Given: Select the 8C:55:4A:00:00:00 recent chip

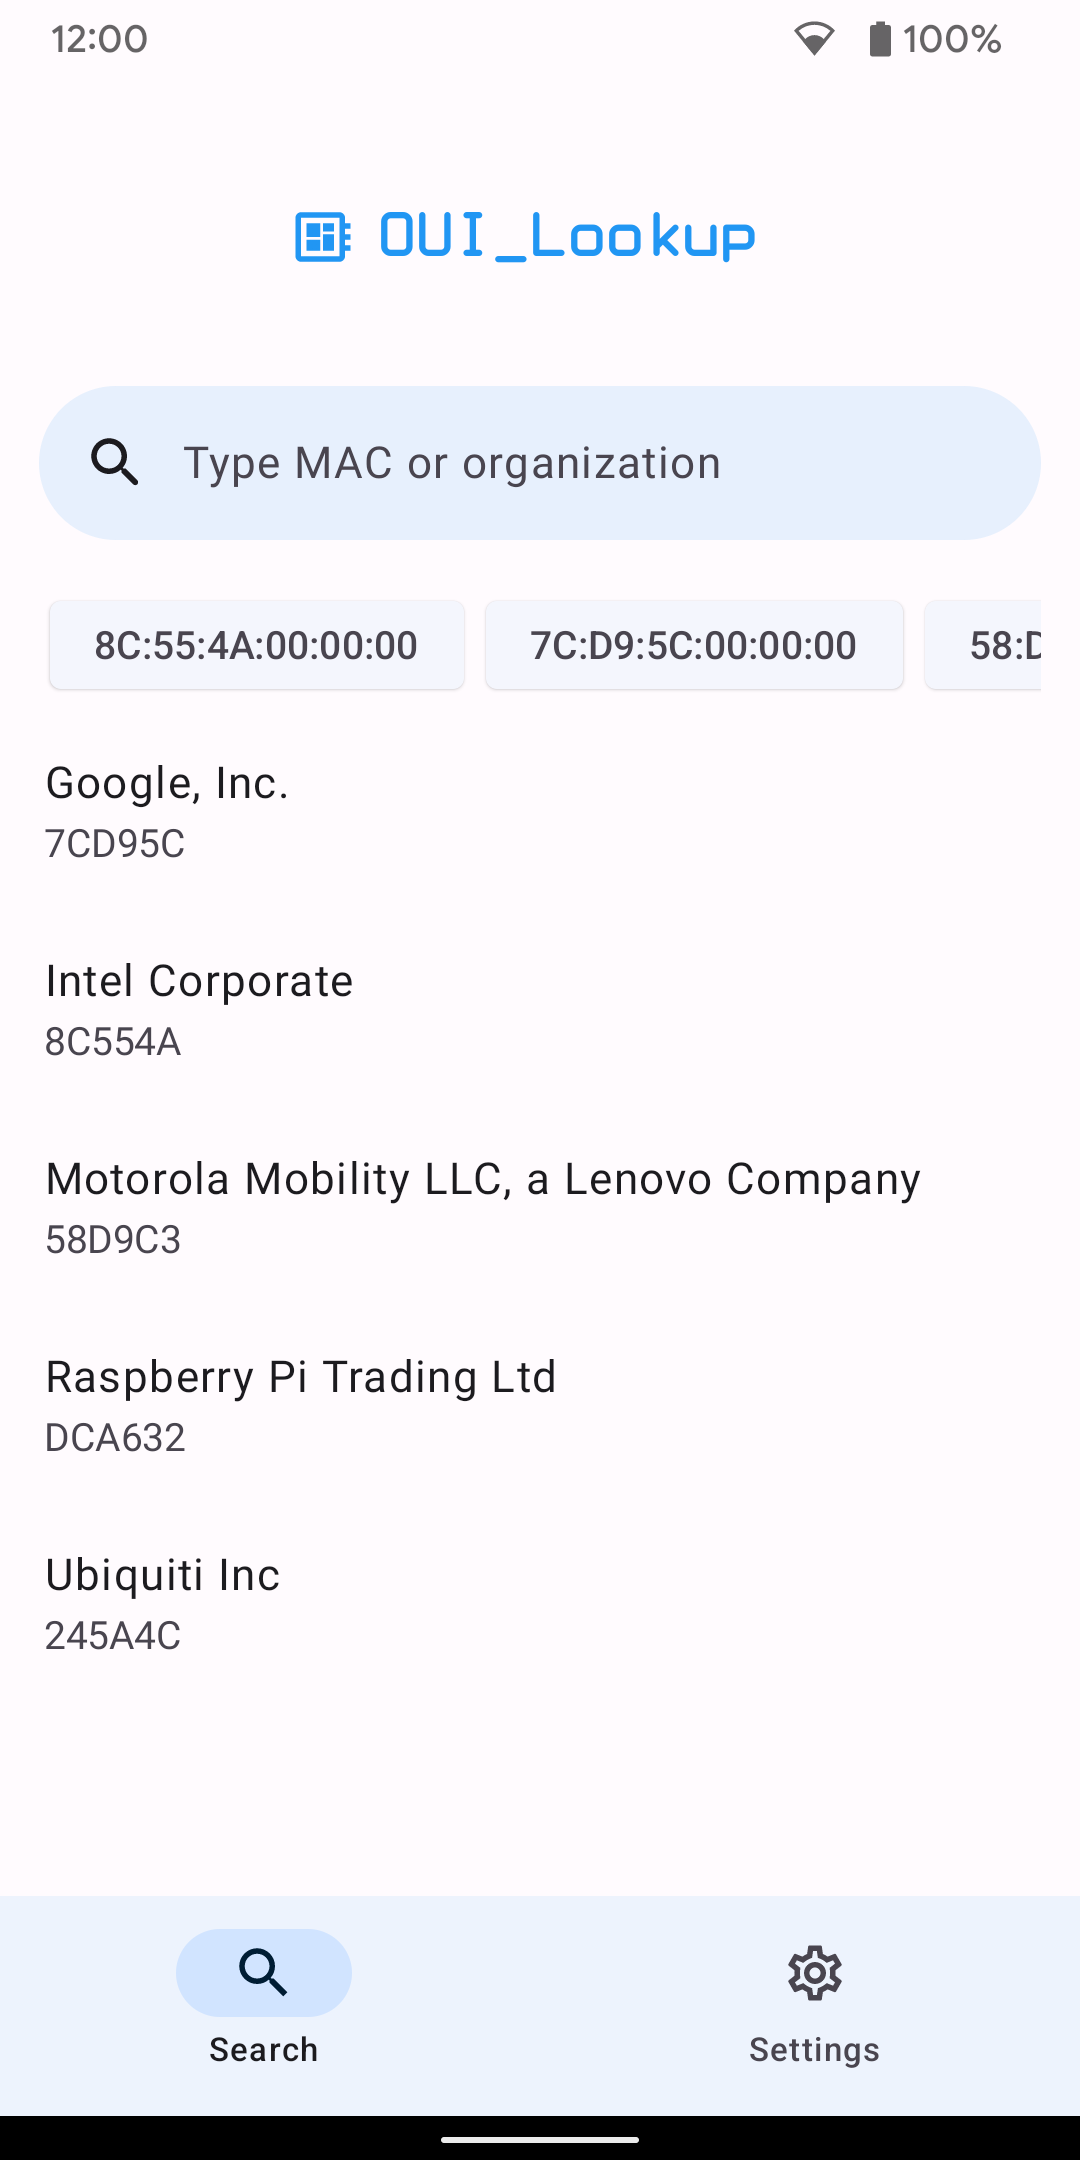Looking at the screenshot, I should pos(256,645).
